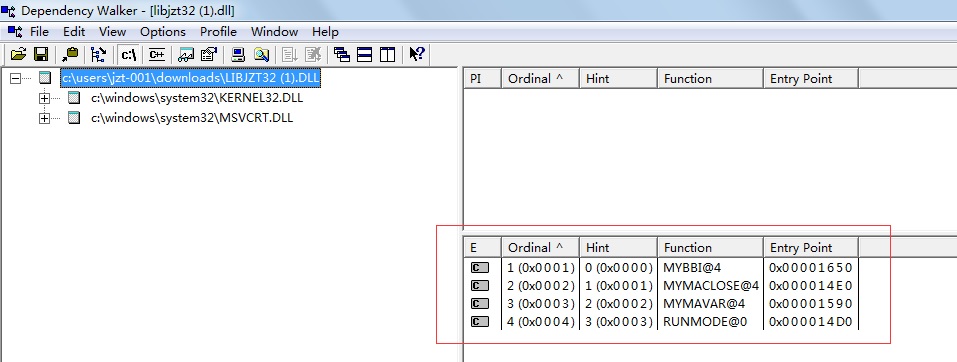Open the Edit menu
957x362 pixels.
[74, 32]
